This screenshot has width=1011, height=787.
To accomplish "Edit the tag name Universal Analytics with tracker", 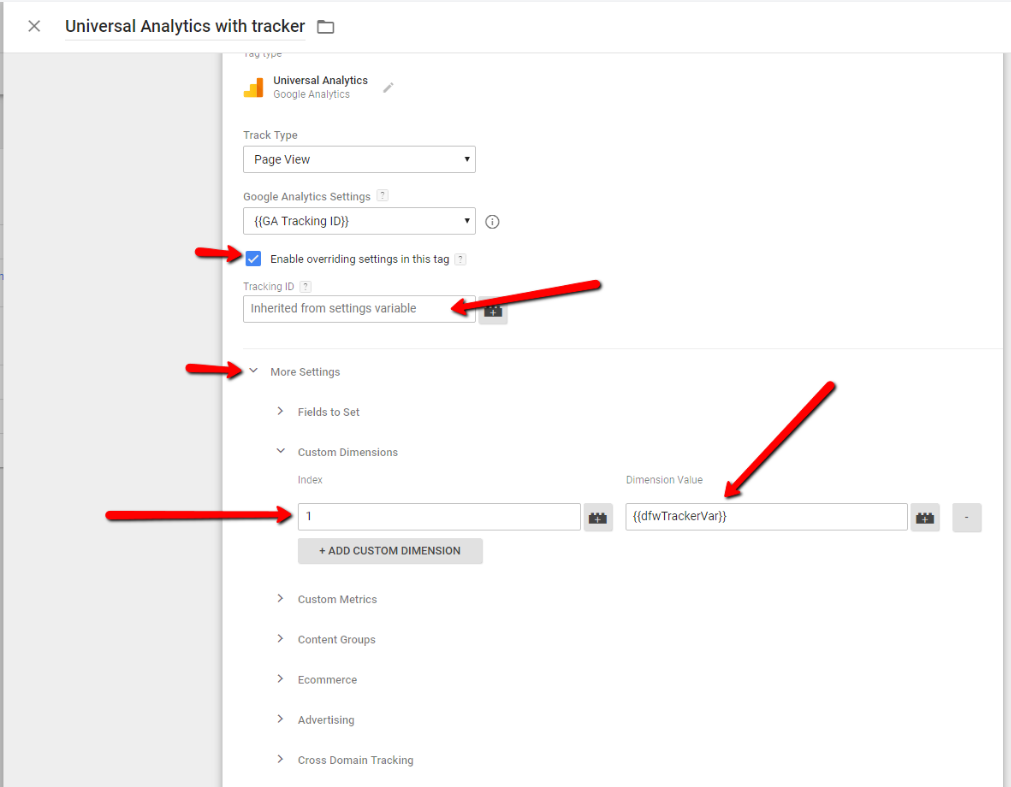I will tap(185, 26).
